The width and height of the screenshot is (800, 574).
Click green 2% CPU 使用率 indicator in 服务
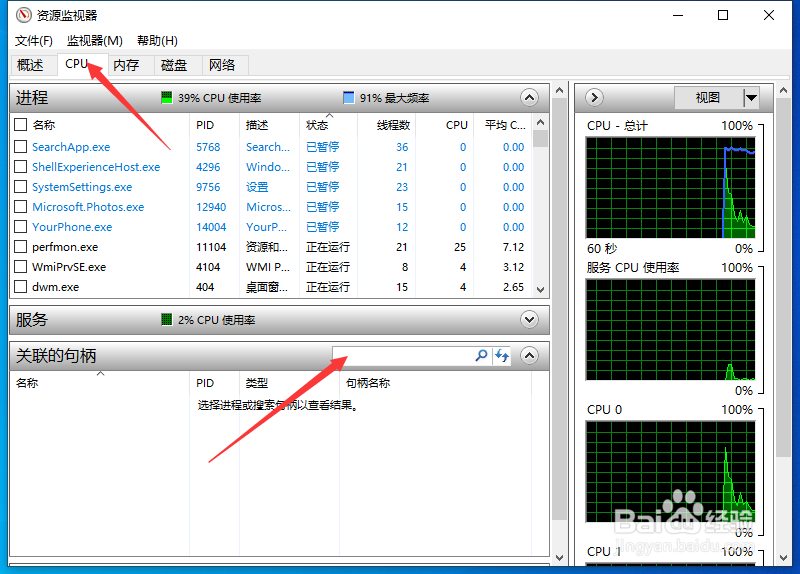tap(166, 320)
